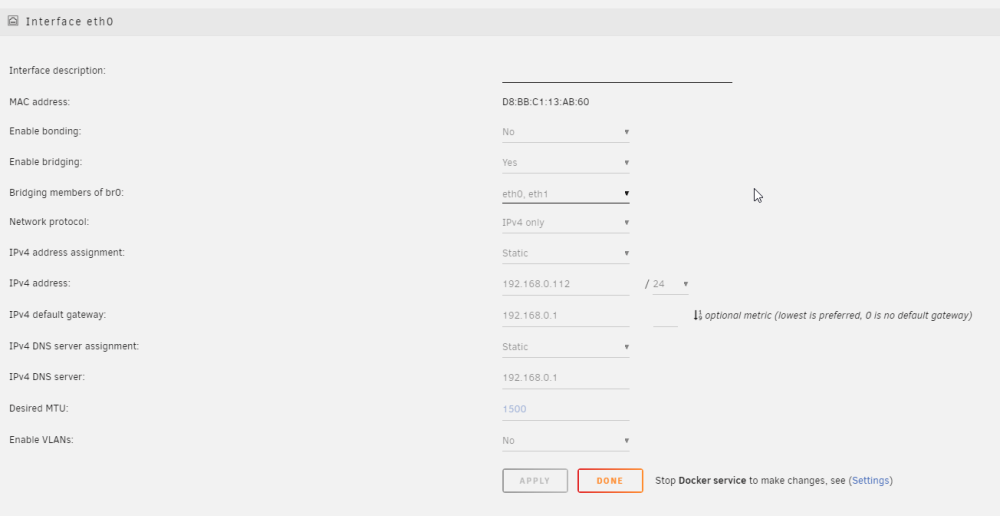Expand Bridging members of br0 dropdown
Image resolution: width=1000 pixels, height=516 pixels.
(x=566, y=193)
